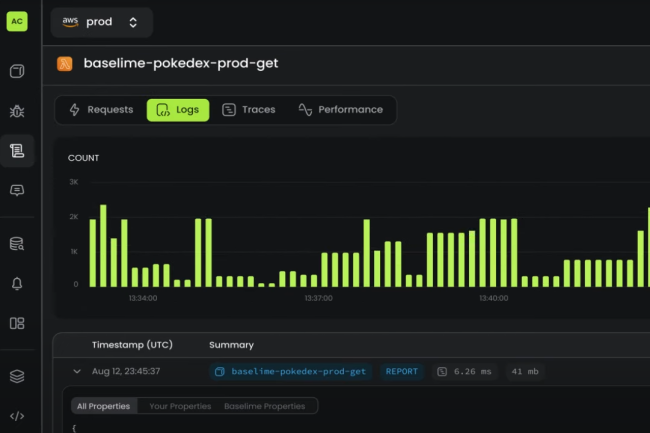Switch to the Traces tab
The image size is (650, 433).
(x=249, y=110)
